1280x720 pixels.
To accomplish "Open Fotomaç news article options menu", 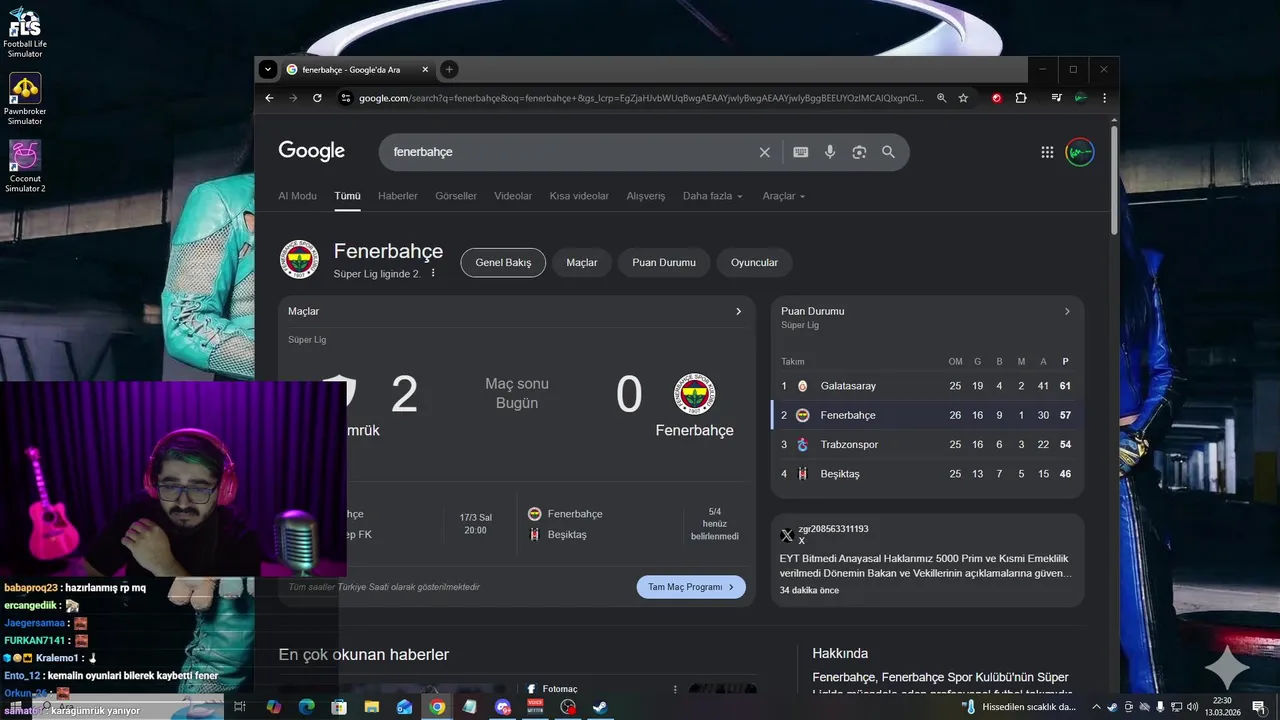I will click(675, 689).
